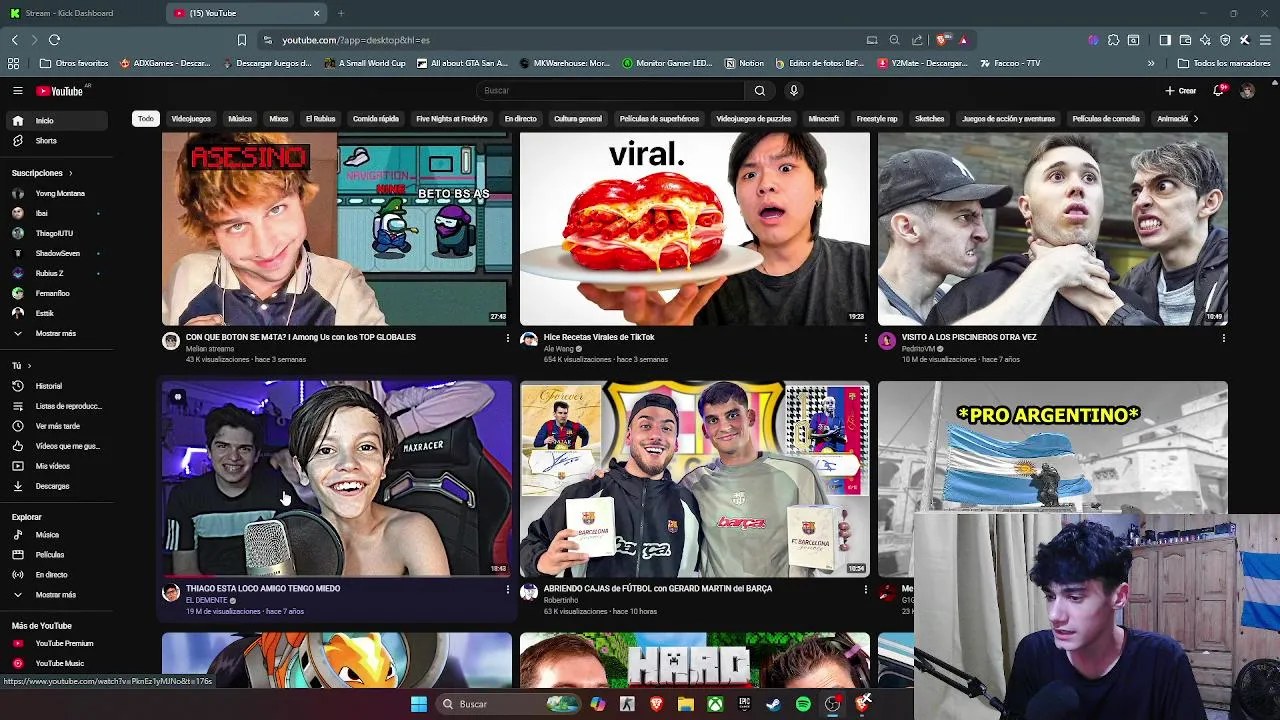The width and height of the screenshot is (1280, 720).
Task: Open the PRO ARGENTINO video thumbnail
Action: point(1052,447)
